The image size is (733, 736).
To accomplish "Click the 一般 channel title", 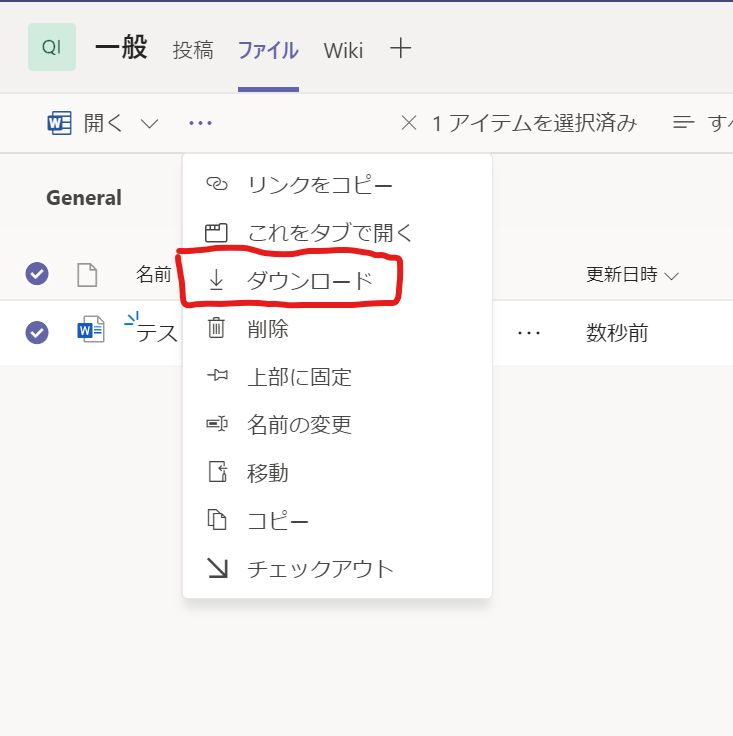I will pos(121,47).
